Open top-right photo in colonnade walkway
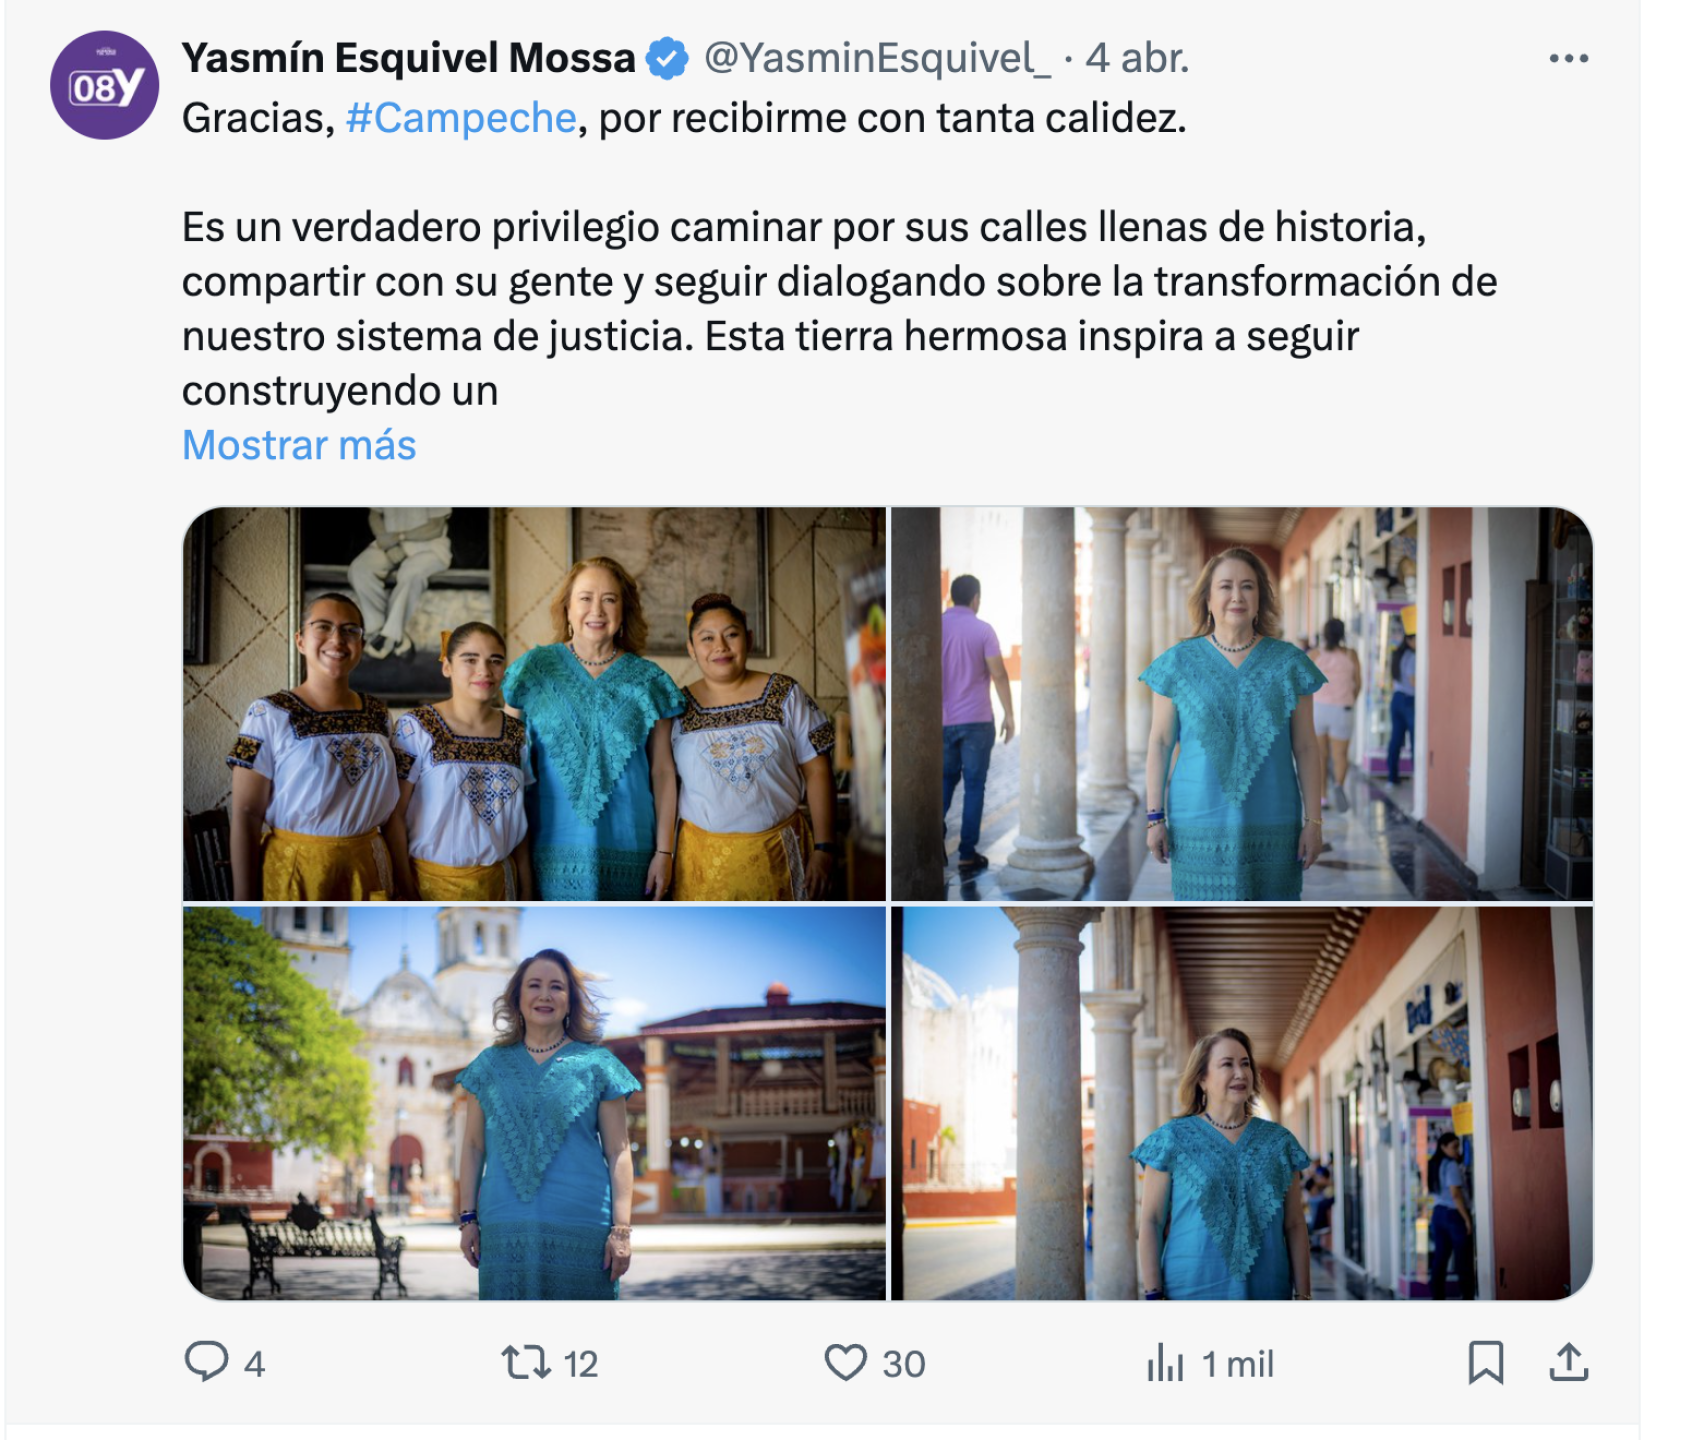 [1241, 704]
